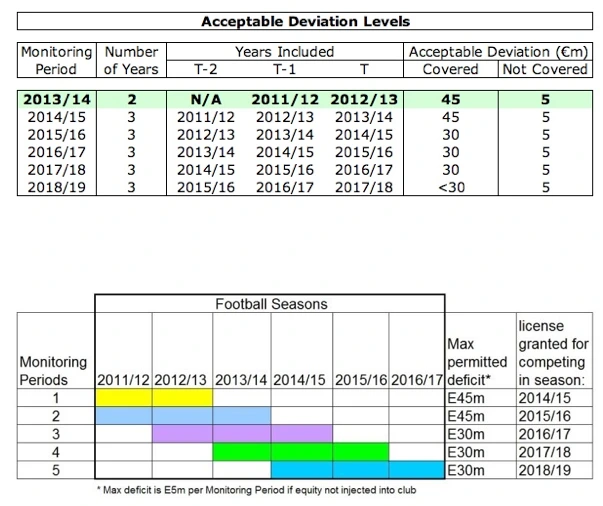Select license season 2016/17 in period 3 row
Viewport: 603px width, 506px height.
point(545,434)
